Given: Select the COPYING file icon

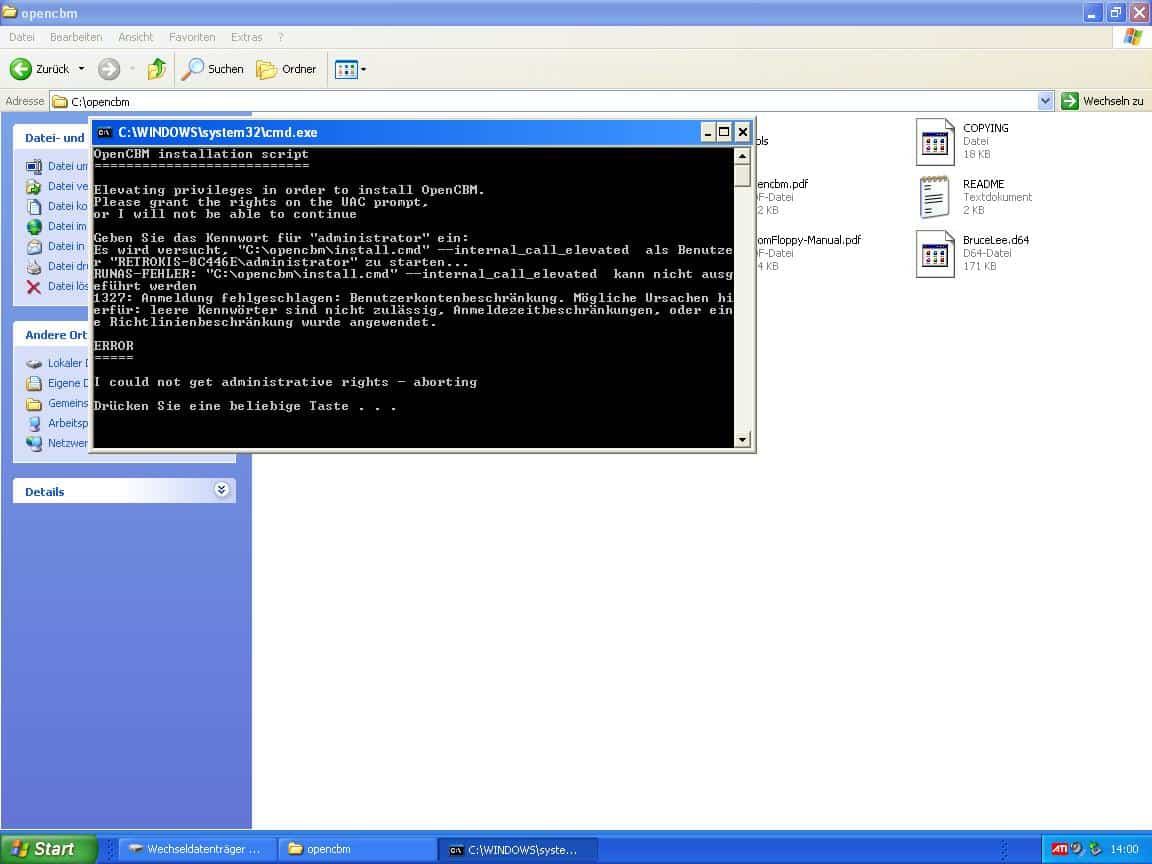Looking at the screenshot, I should [935, 142].
